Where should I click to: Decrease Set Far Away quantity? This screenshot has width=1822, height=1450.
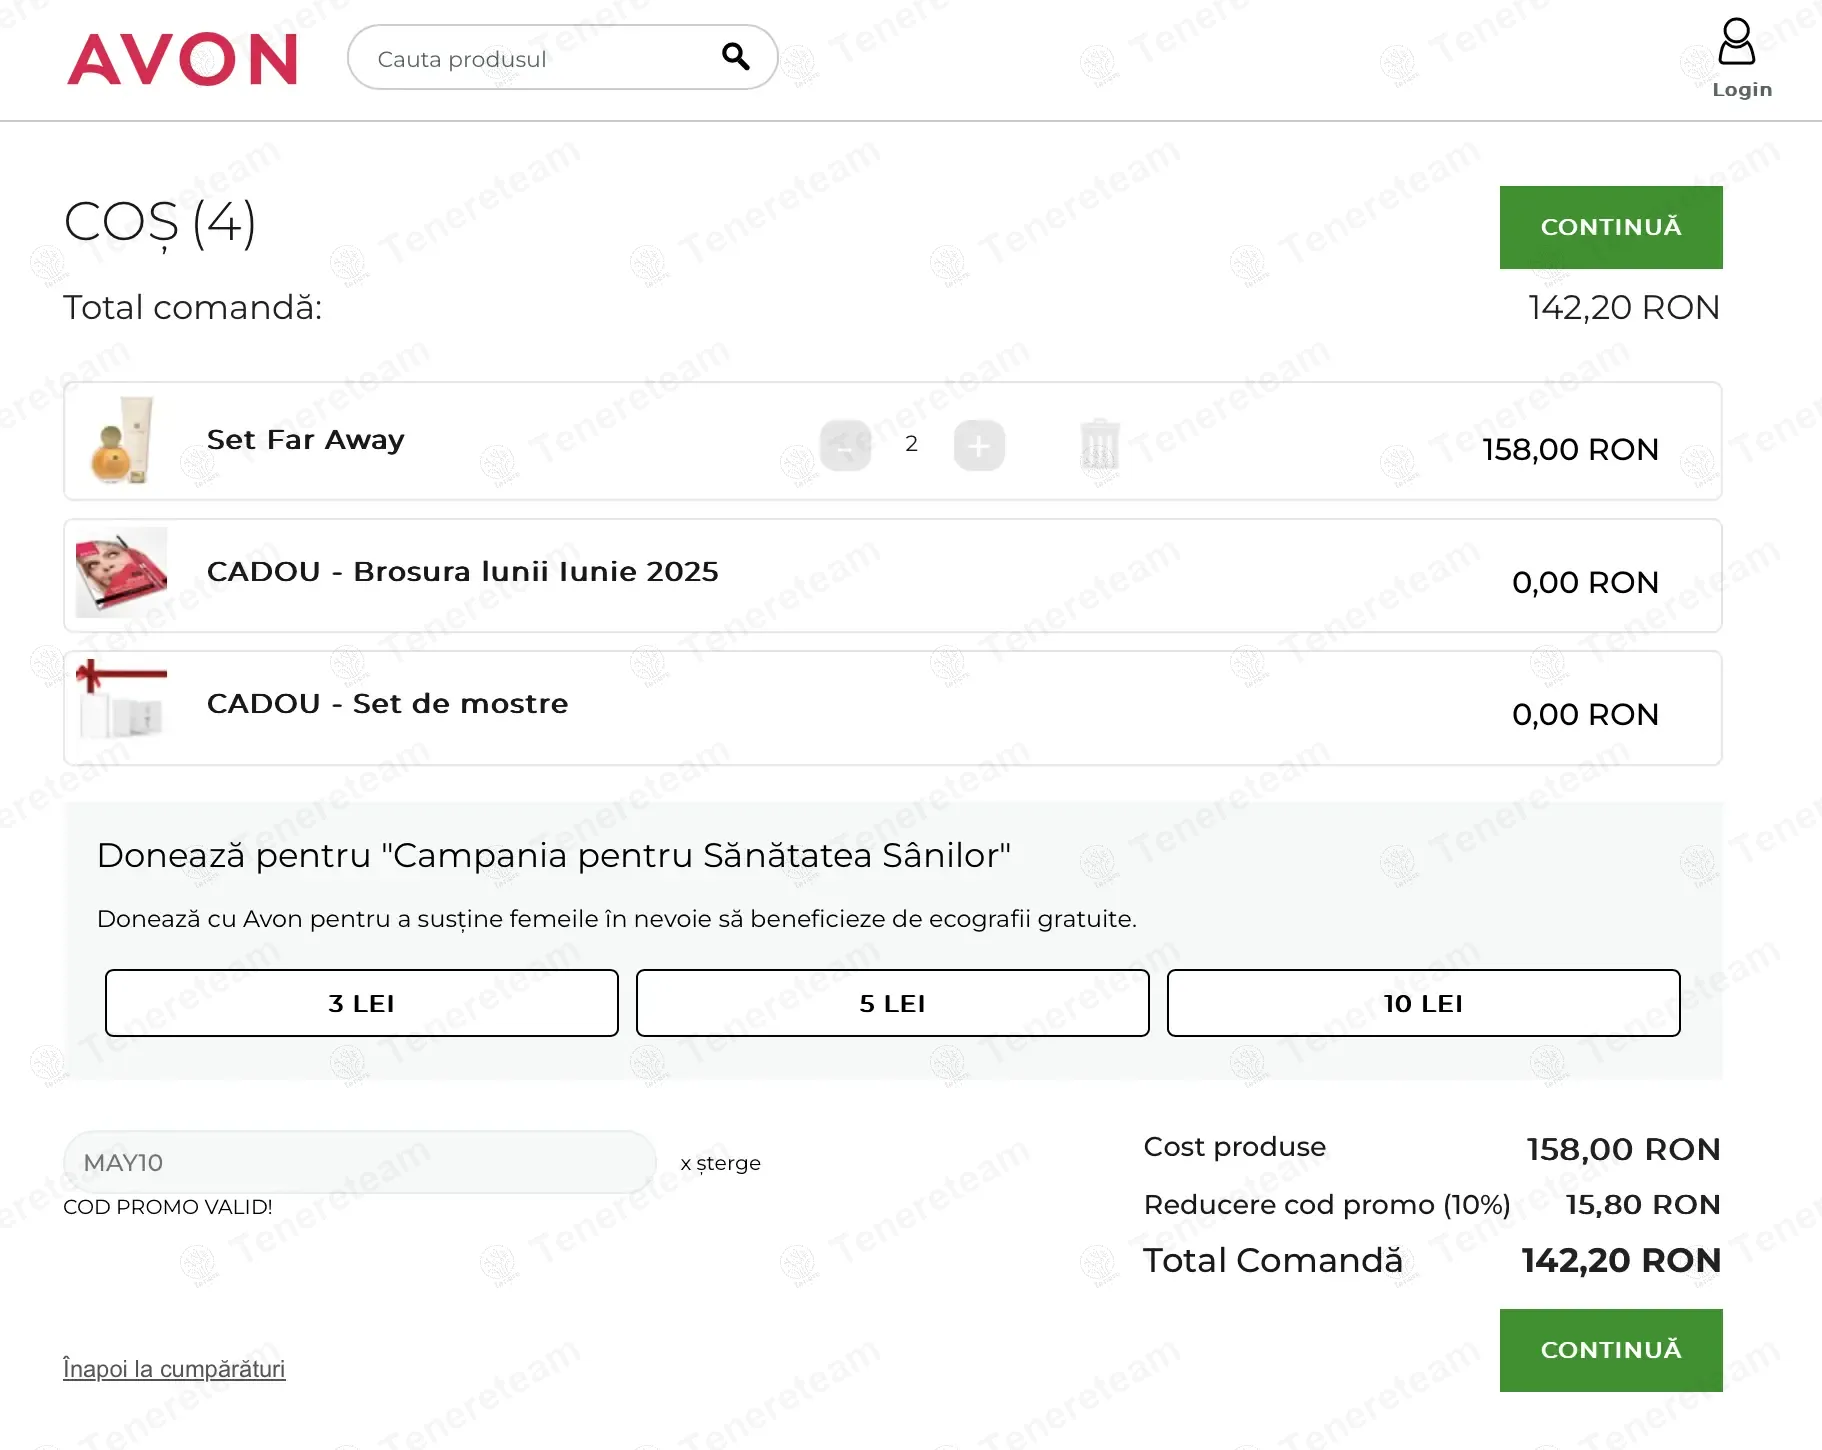pyautogui.click(x=845, y=445)
